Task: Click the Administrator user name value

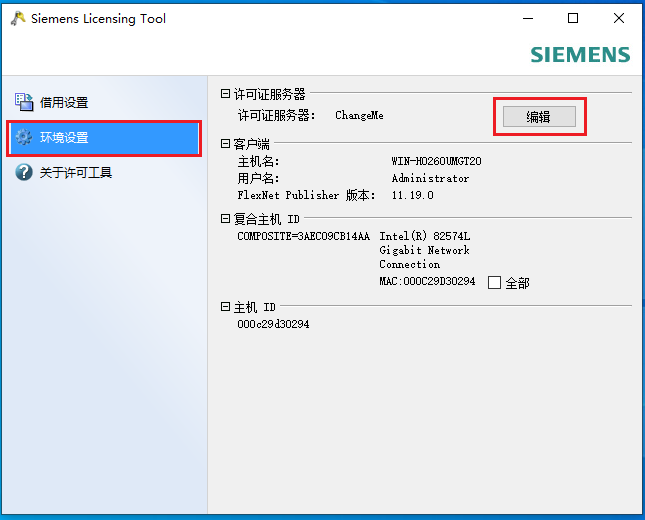Action: 430,179
